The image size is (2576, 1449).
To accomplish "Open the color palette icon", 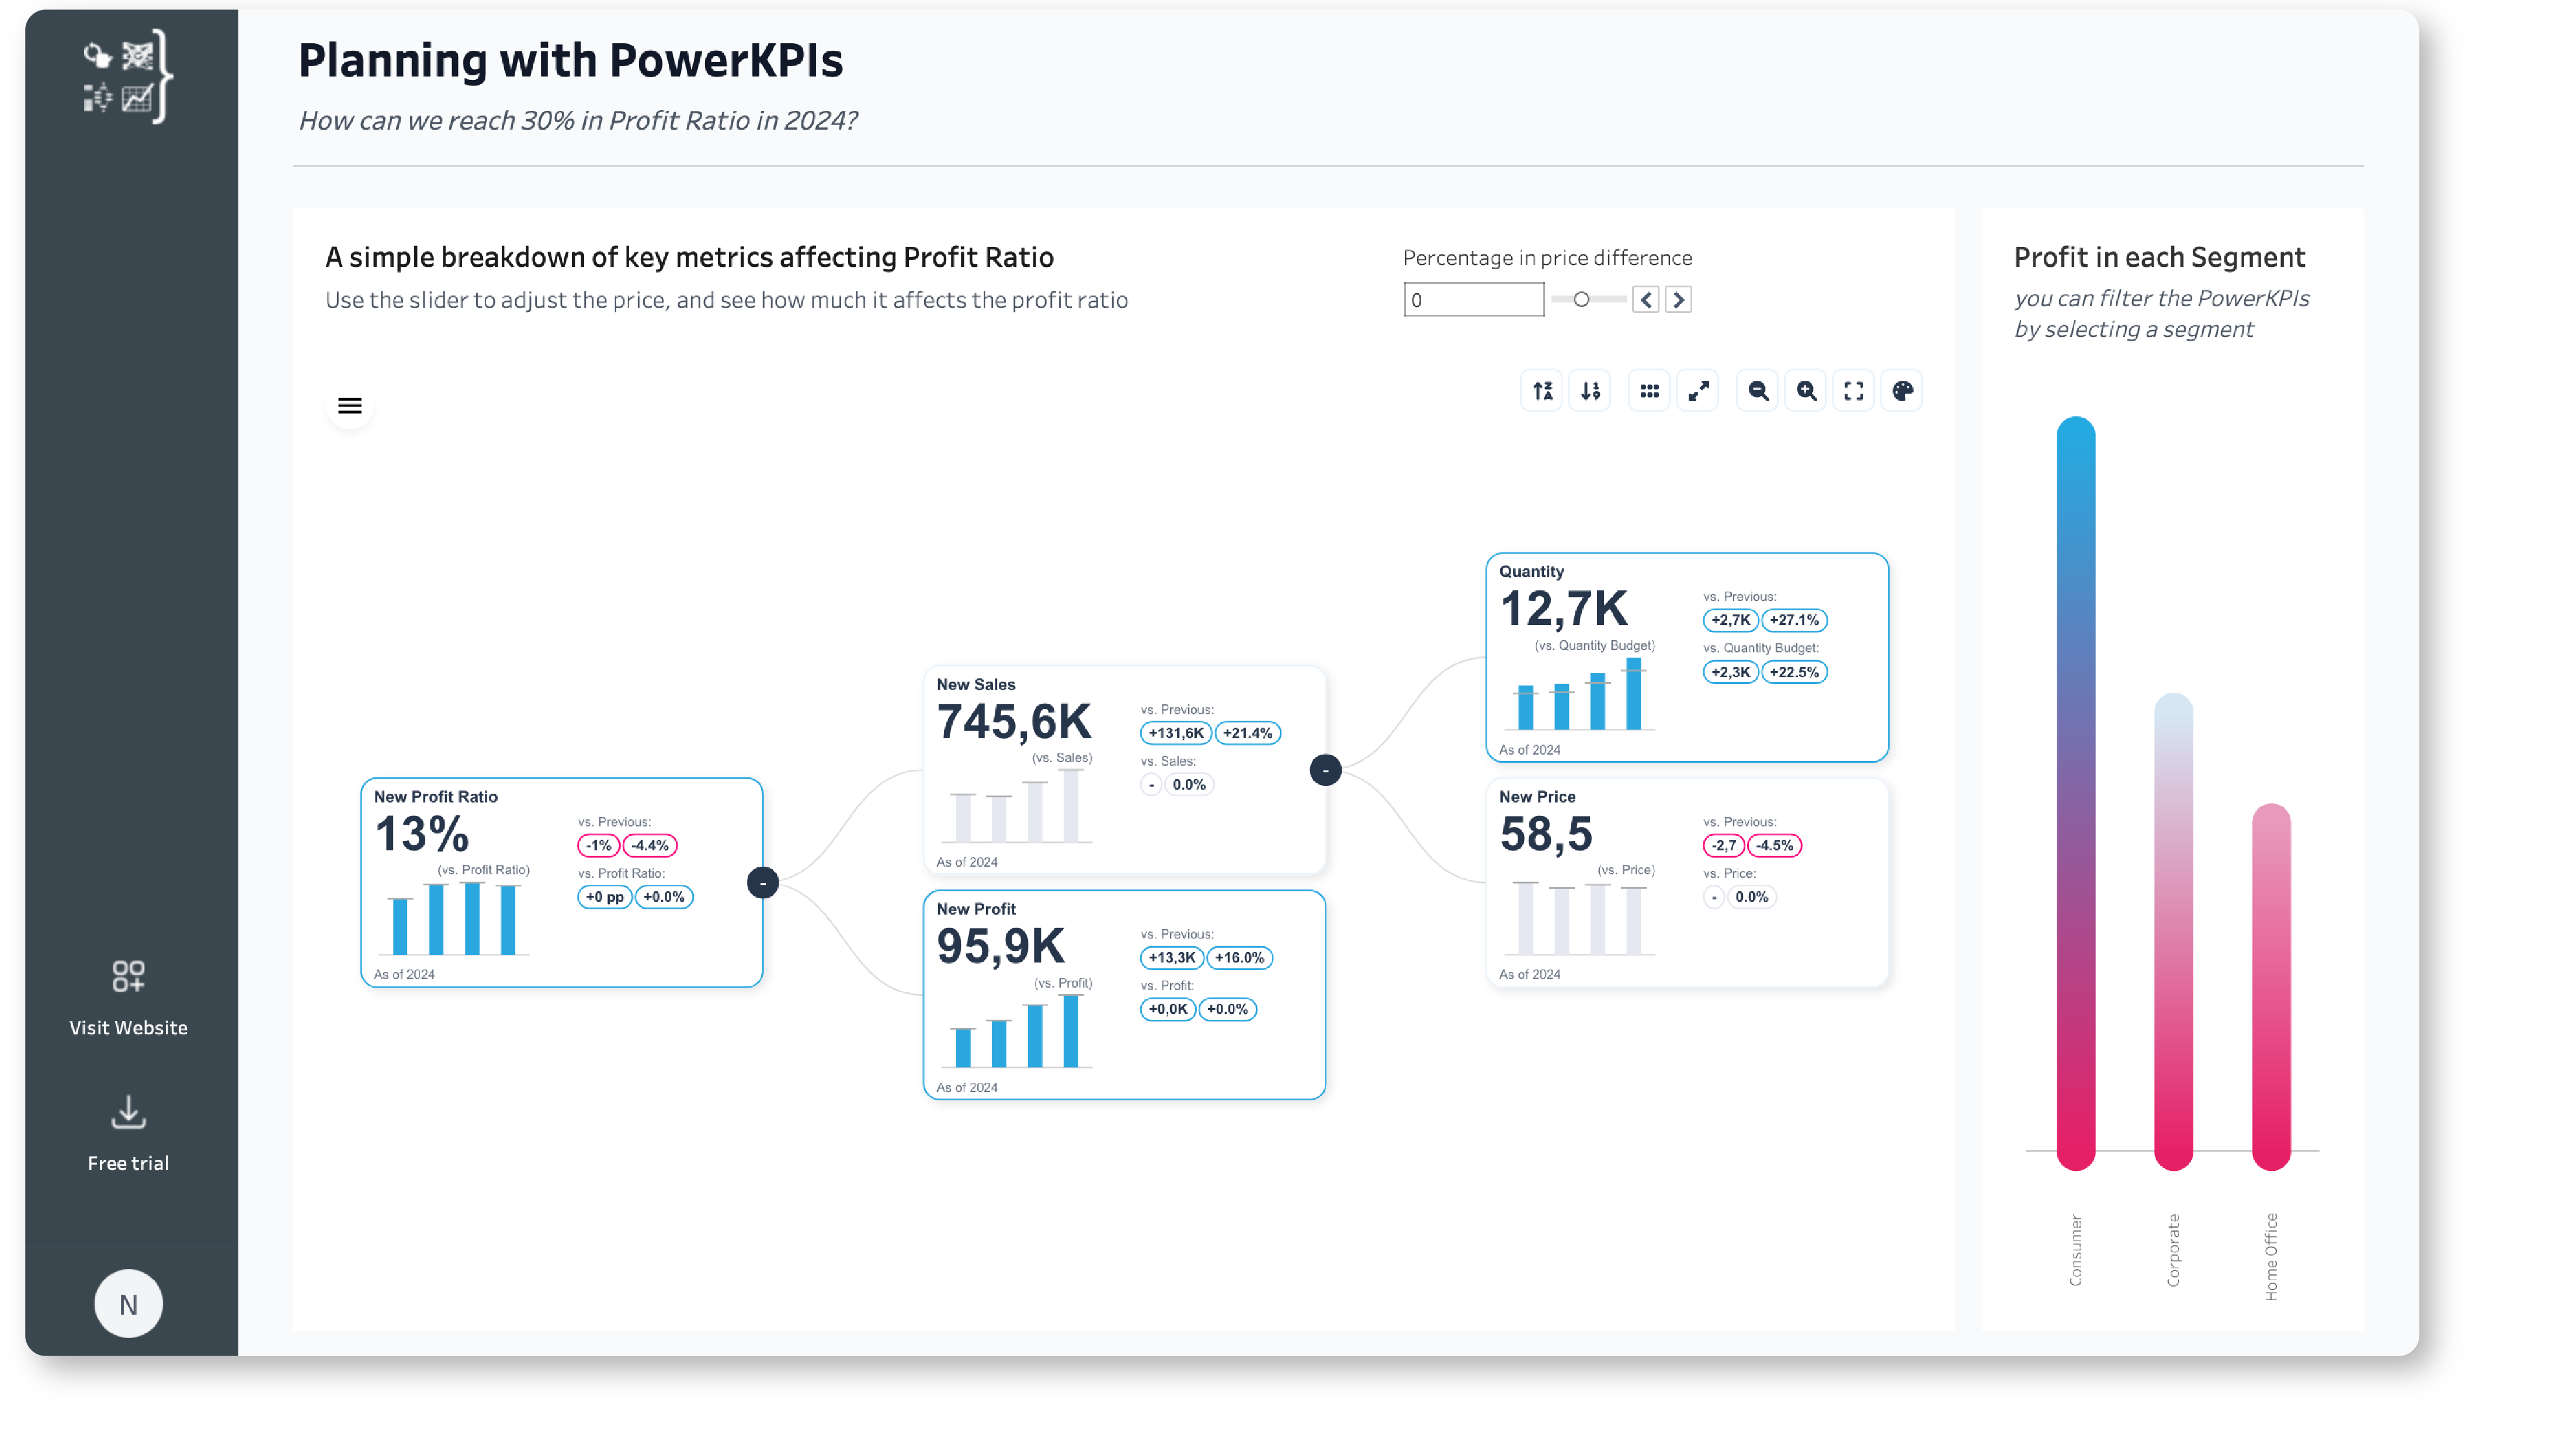I will [x=1902, y=391].
